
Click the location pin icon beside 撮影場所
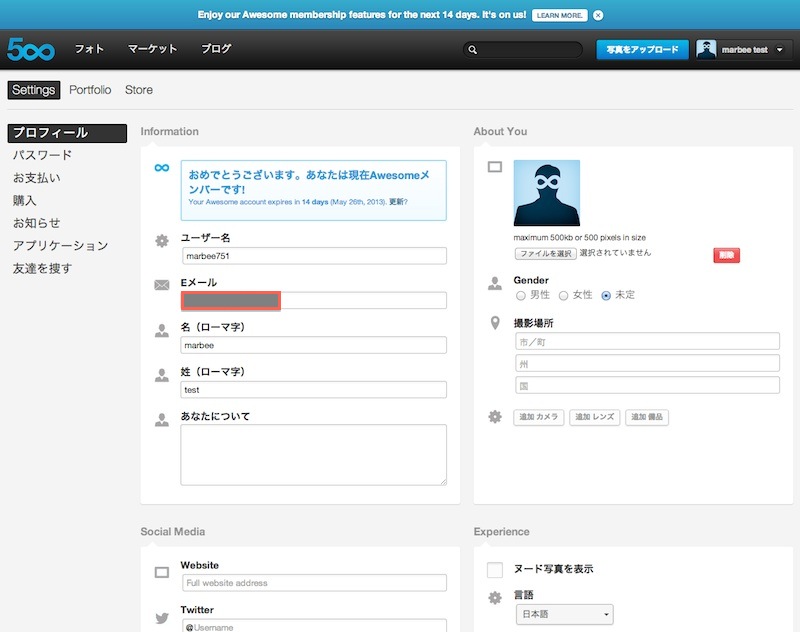494,323
